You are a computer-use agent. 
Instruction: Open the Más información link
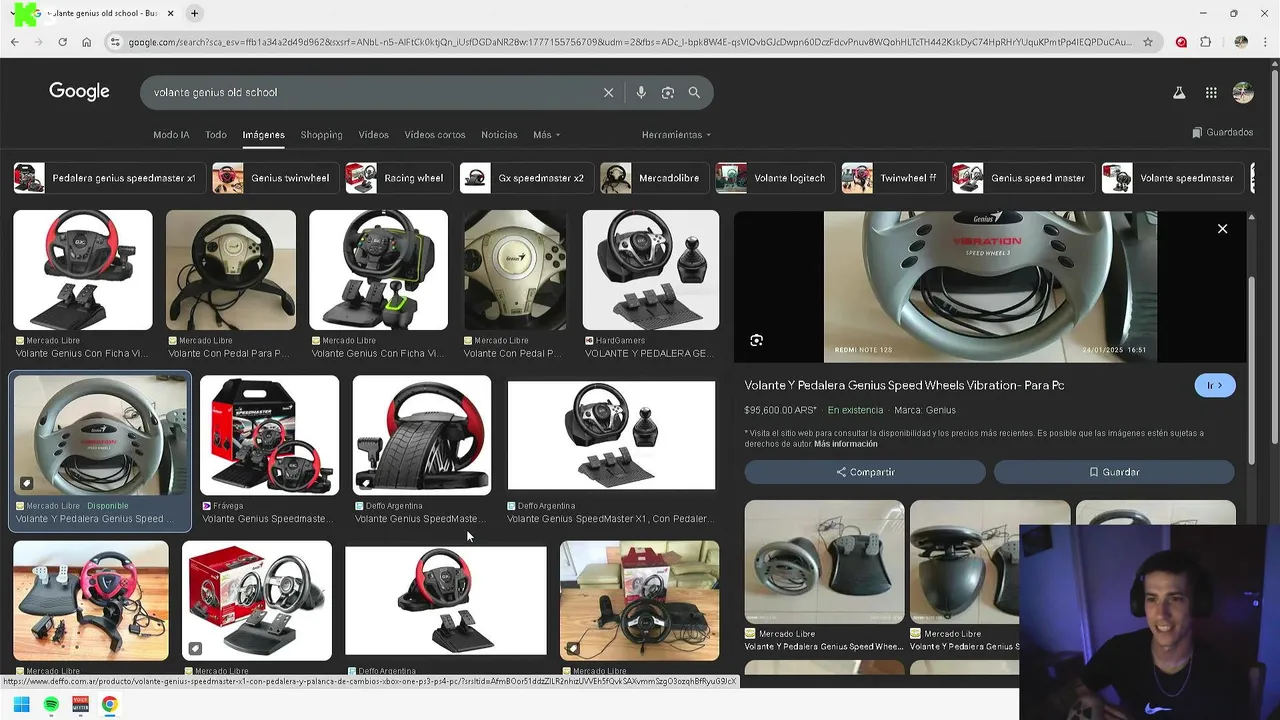[x=845, y=444]
